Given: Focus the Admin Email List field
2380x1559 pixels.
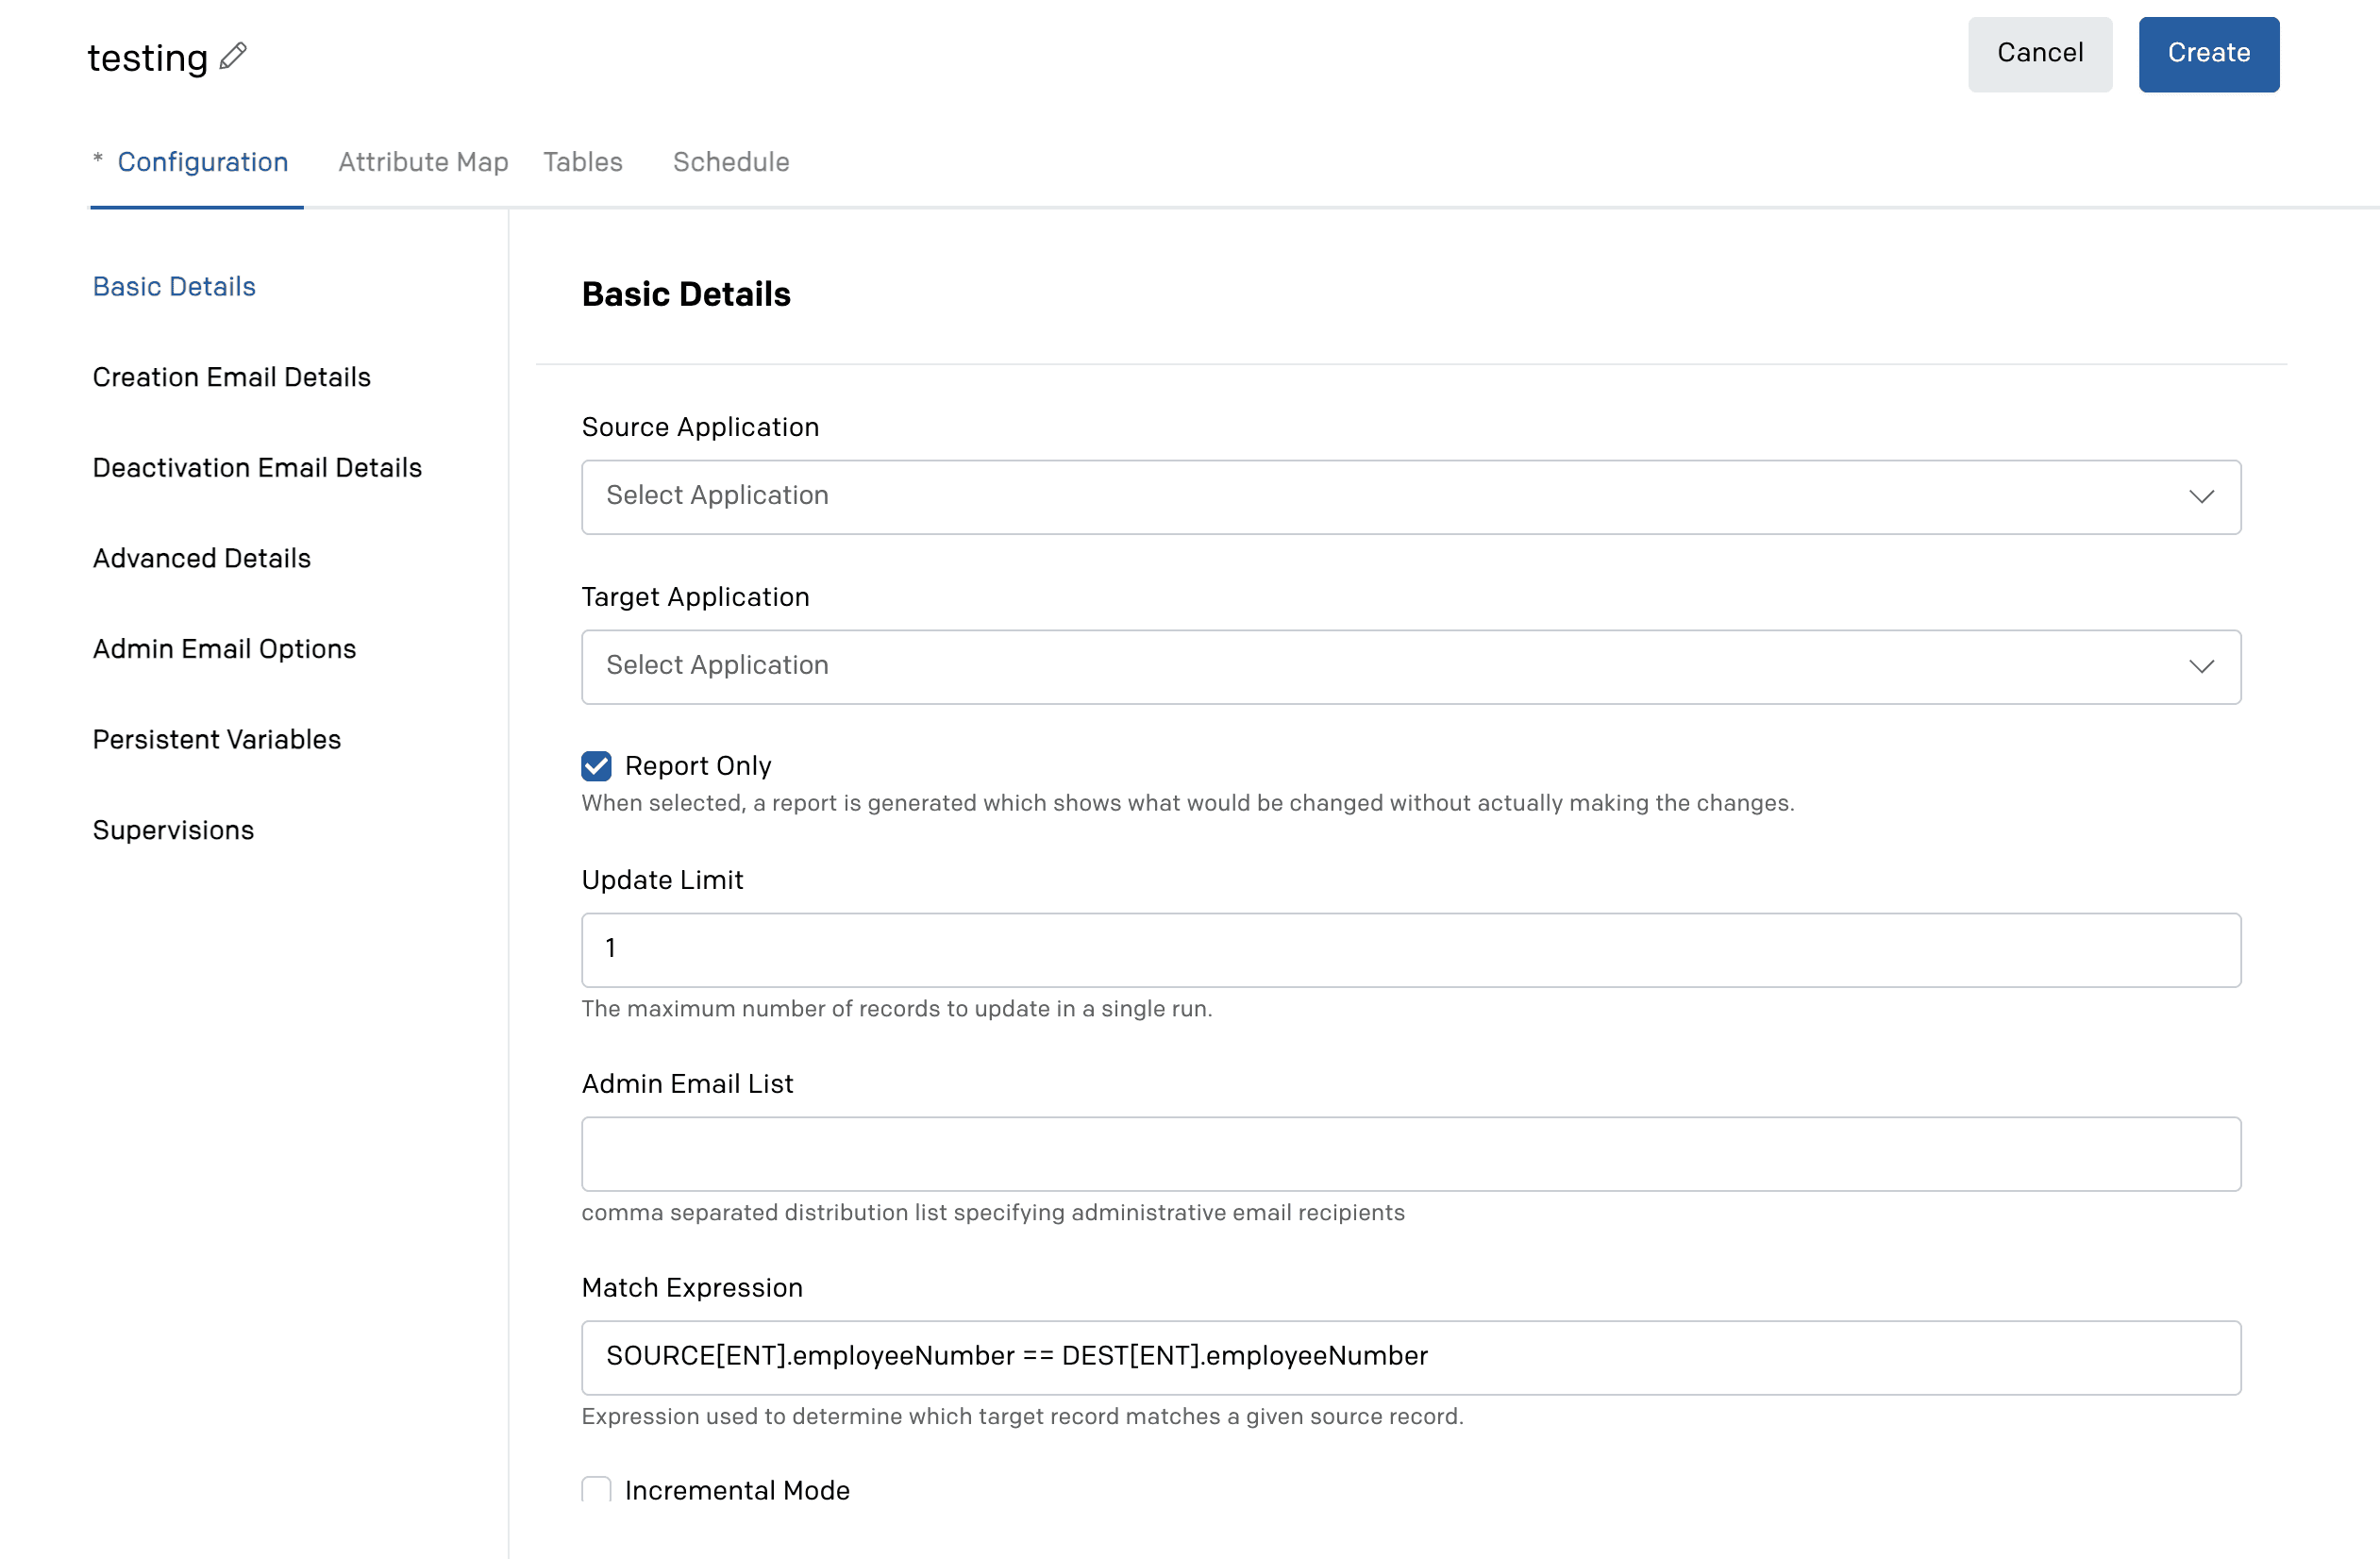Looking at the screenshot, I should 1411,1154.
